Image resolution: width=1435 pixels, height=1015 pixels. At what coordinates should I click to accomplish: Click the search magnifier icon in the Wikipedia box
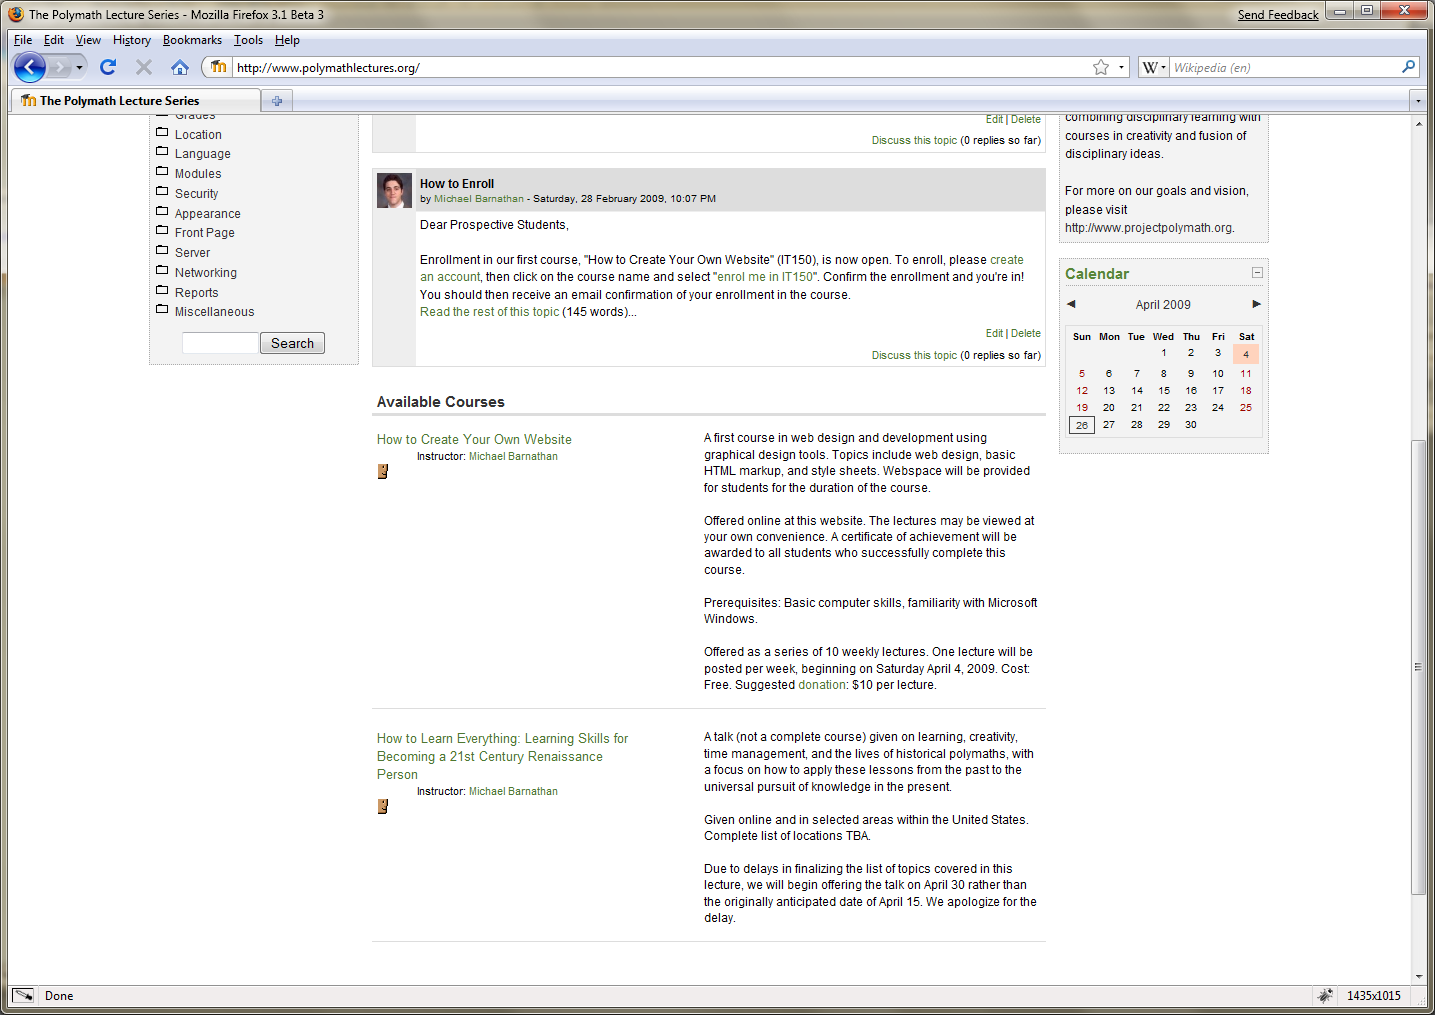1408,67
